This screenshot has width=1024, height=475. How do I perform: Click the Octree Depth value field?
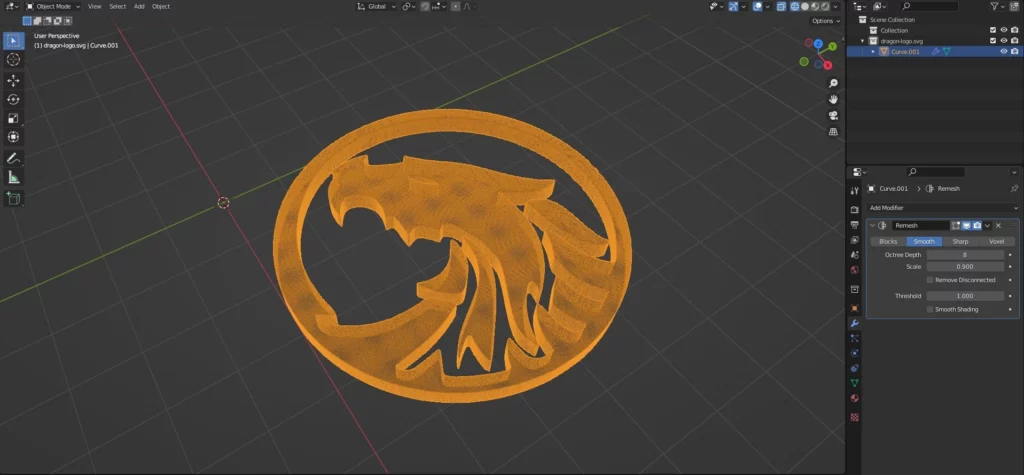click(965, 255)
